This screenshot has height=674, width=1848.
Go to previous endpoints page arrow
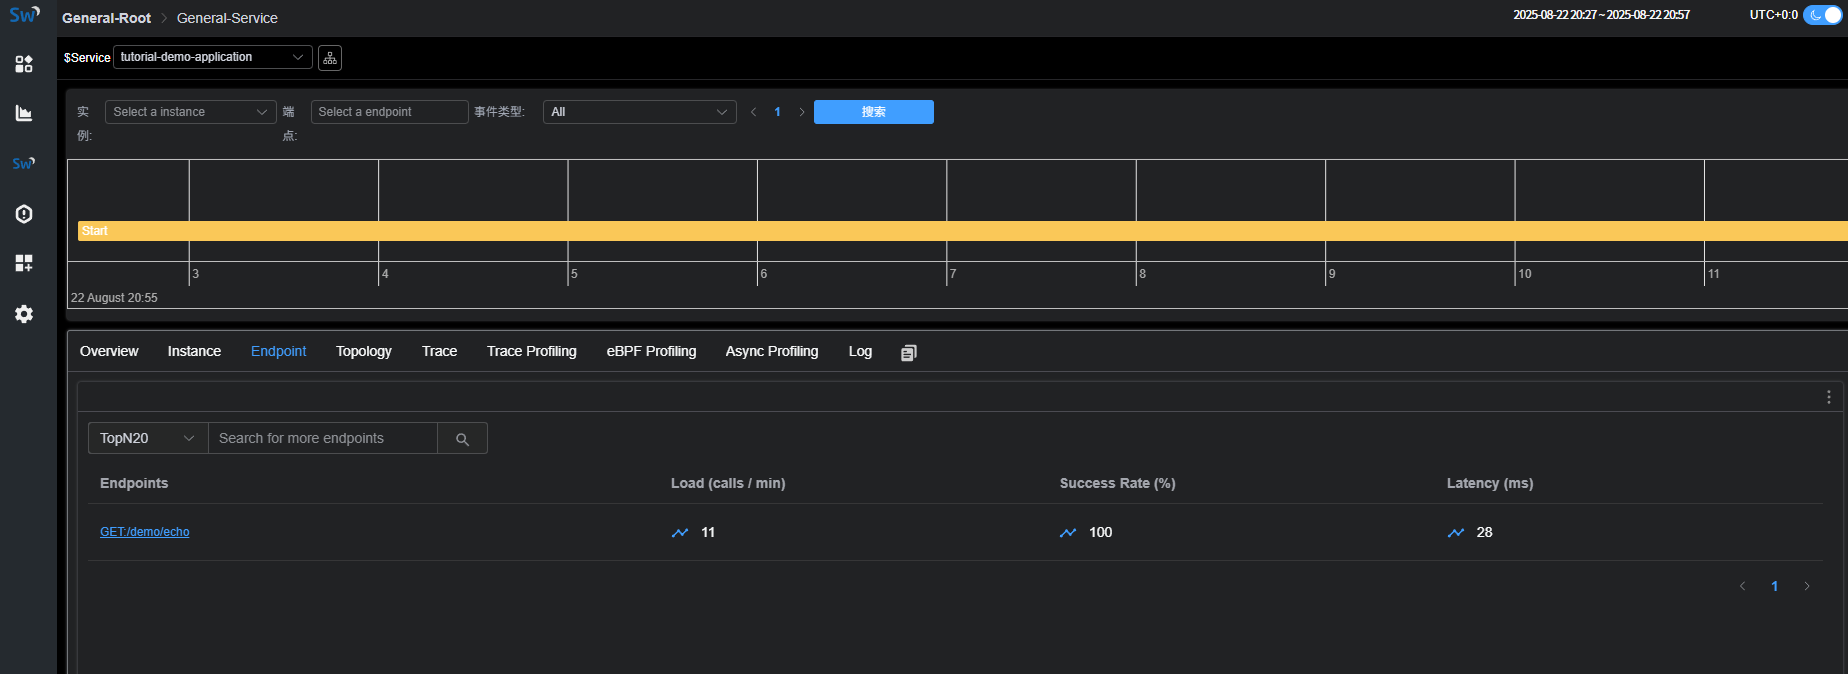point(1743,586)
